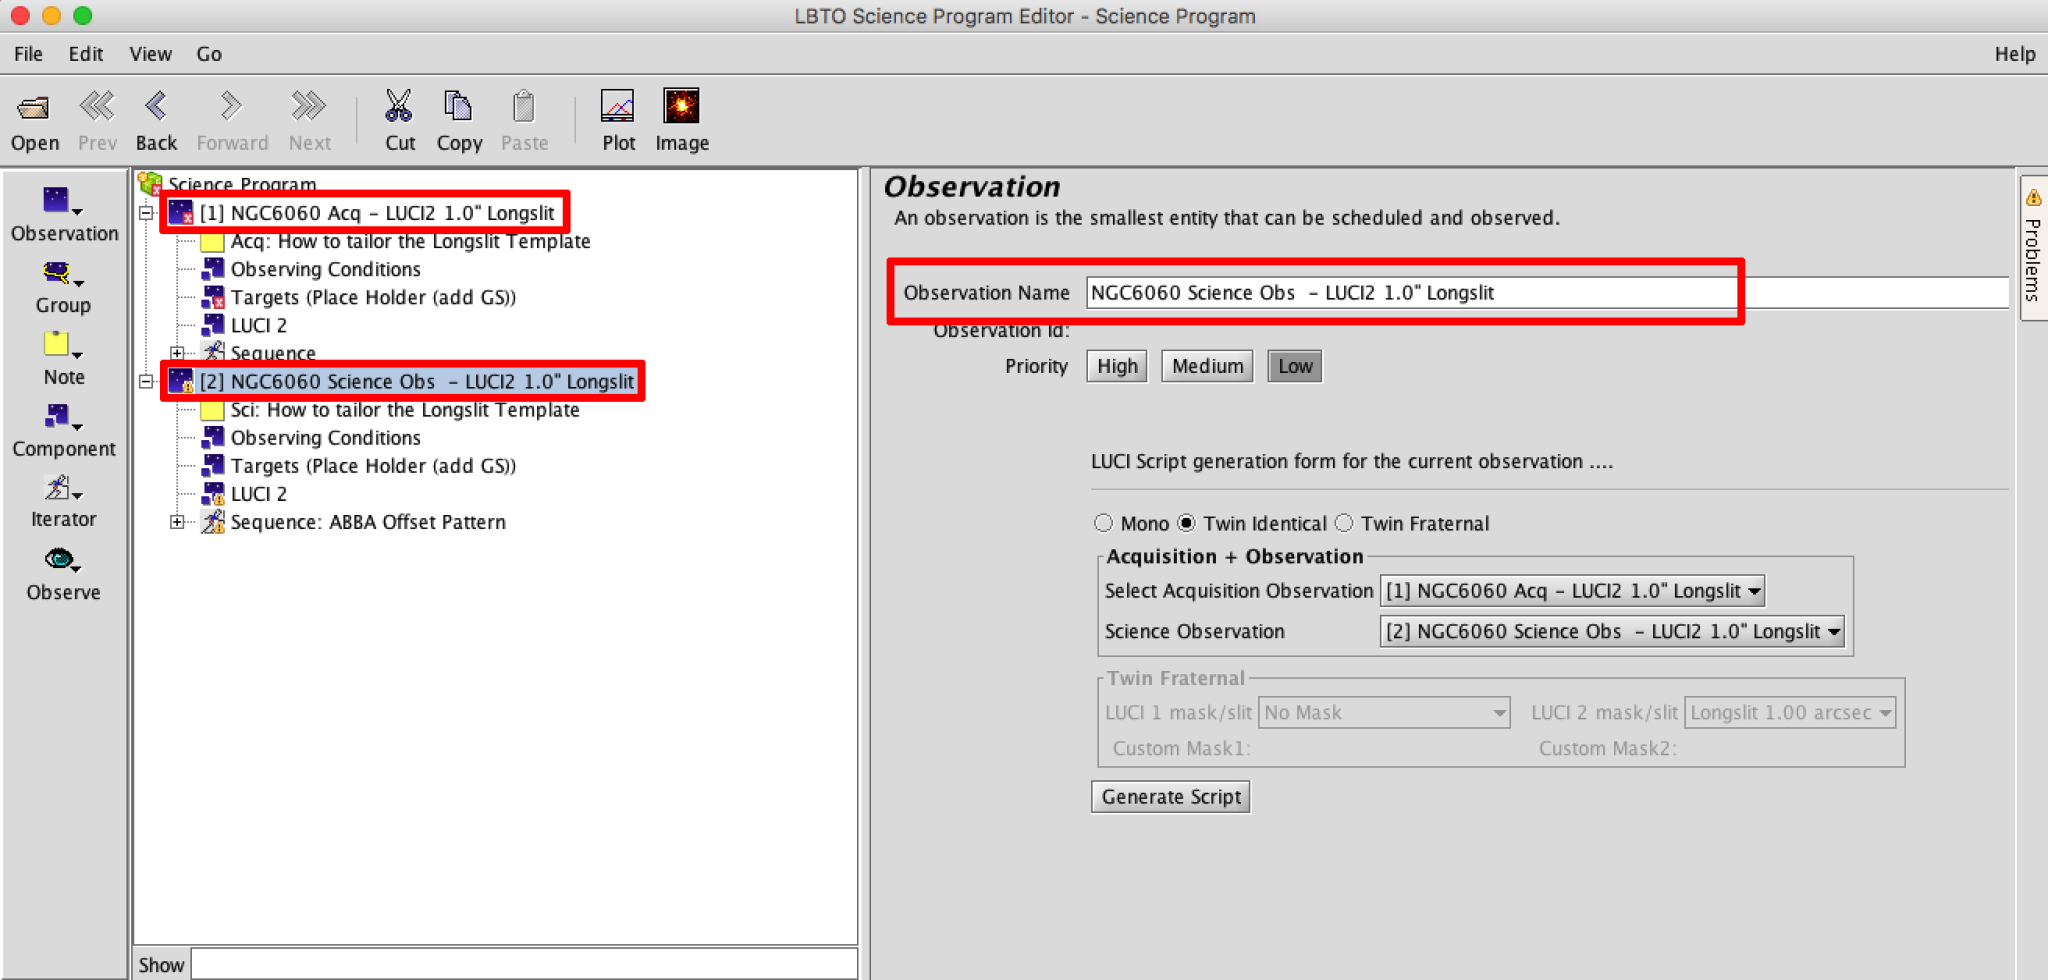Open the View menu
The width and height of the screenshot is (2048, 980).
point(150,54)
